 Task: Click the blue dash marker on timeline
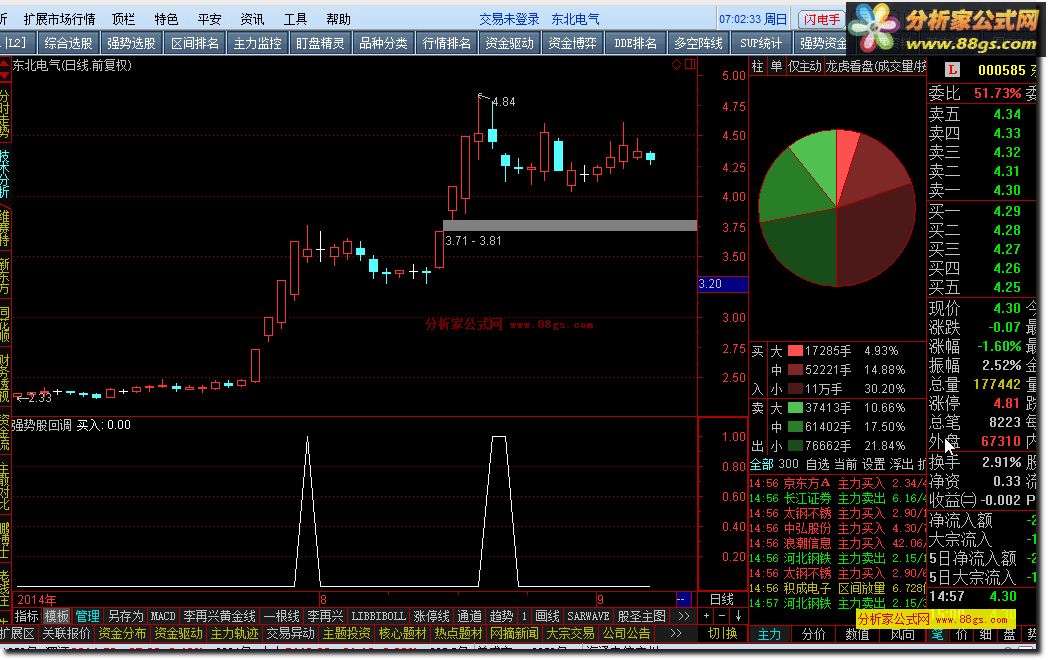[683, 599]
